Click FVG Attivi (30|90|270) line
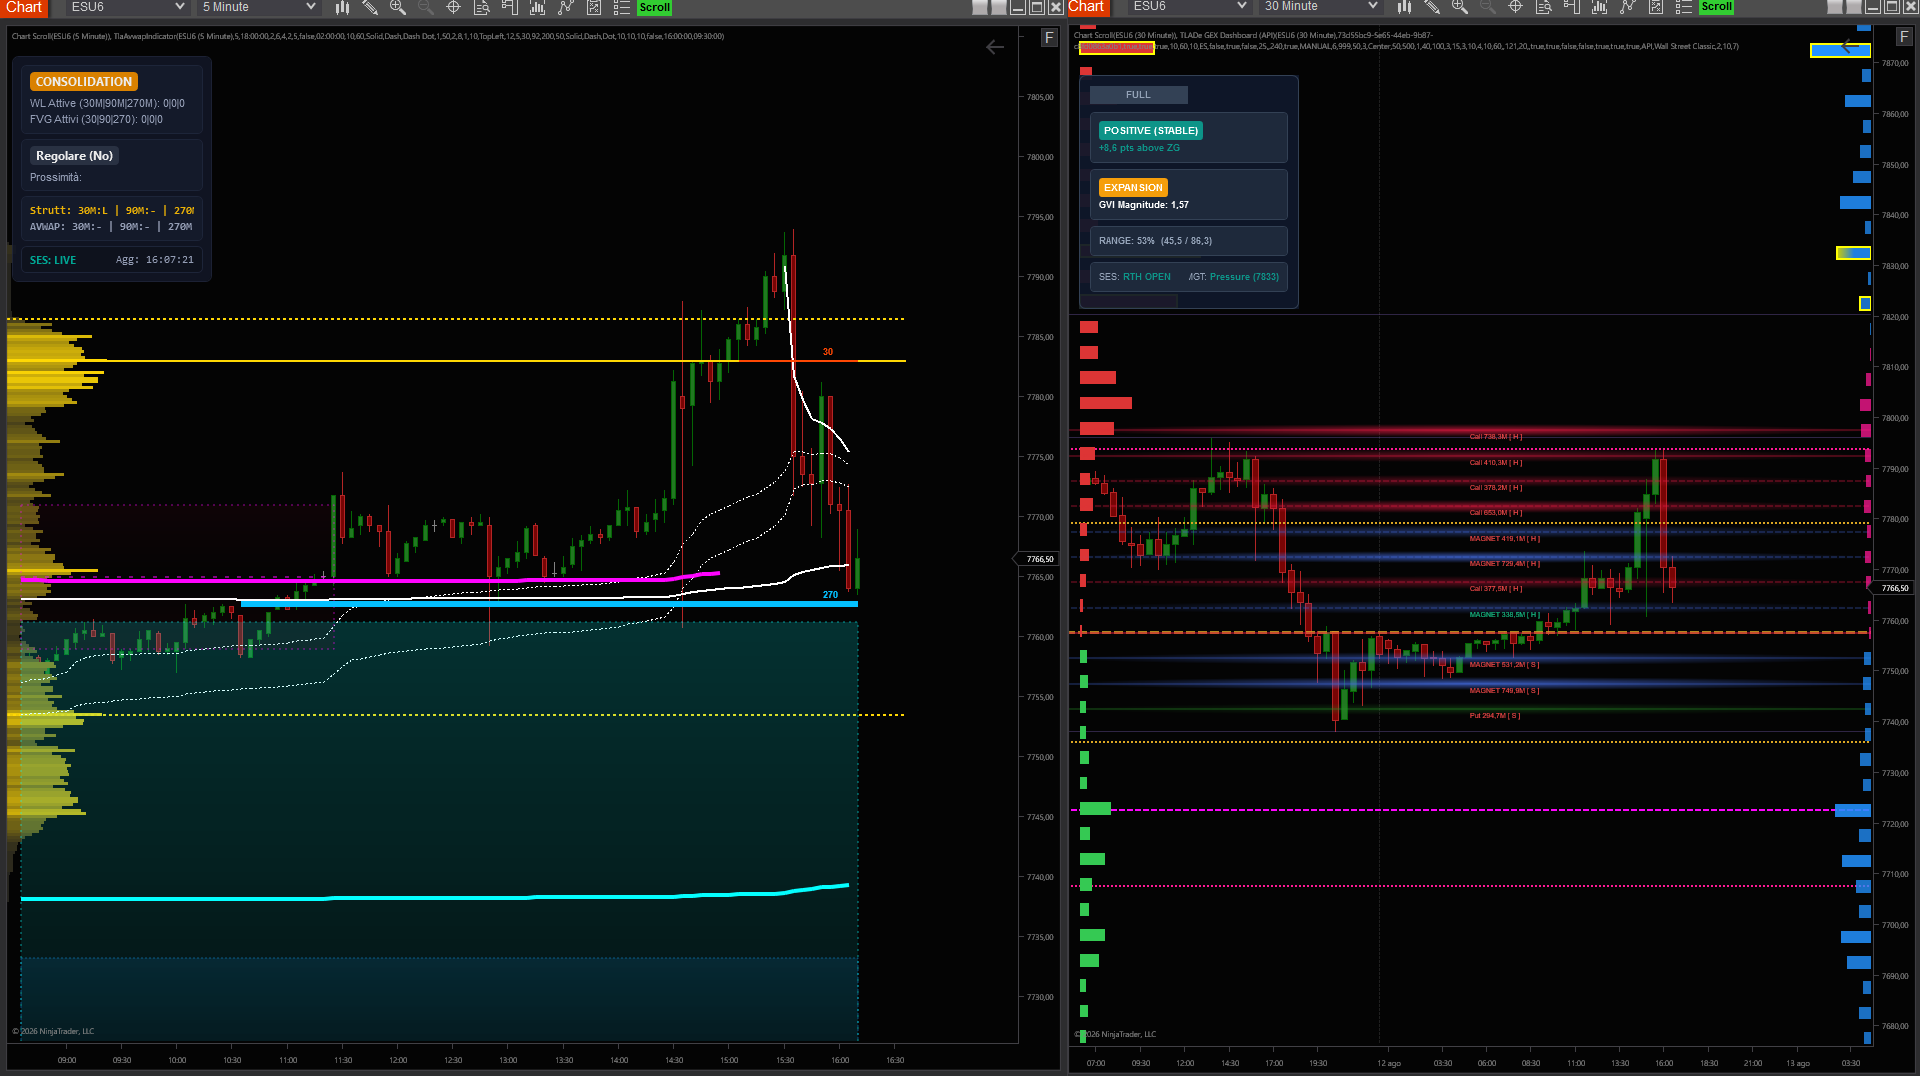The width and height of the screenshot is (1920, 1076). pos(96,119)
